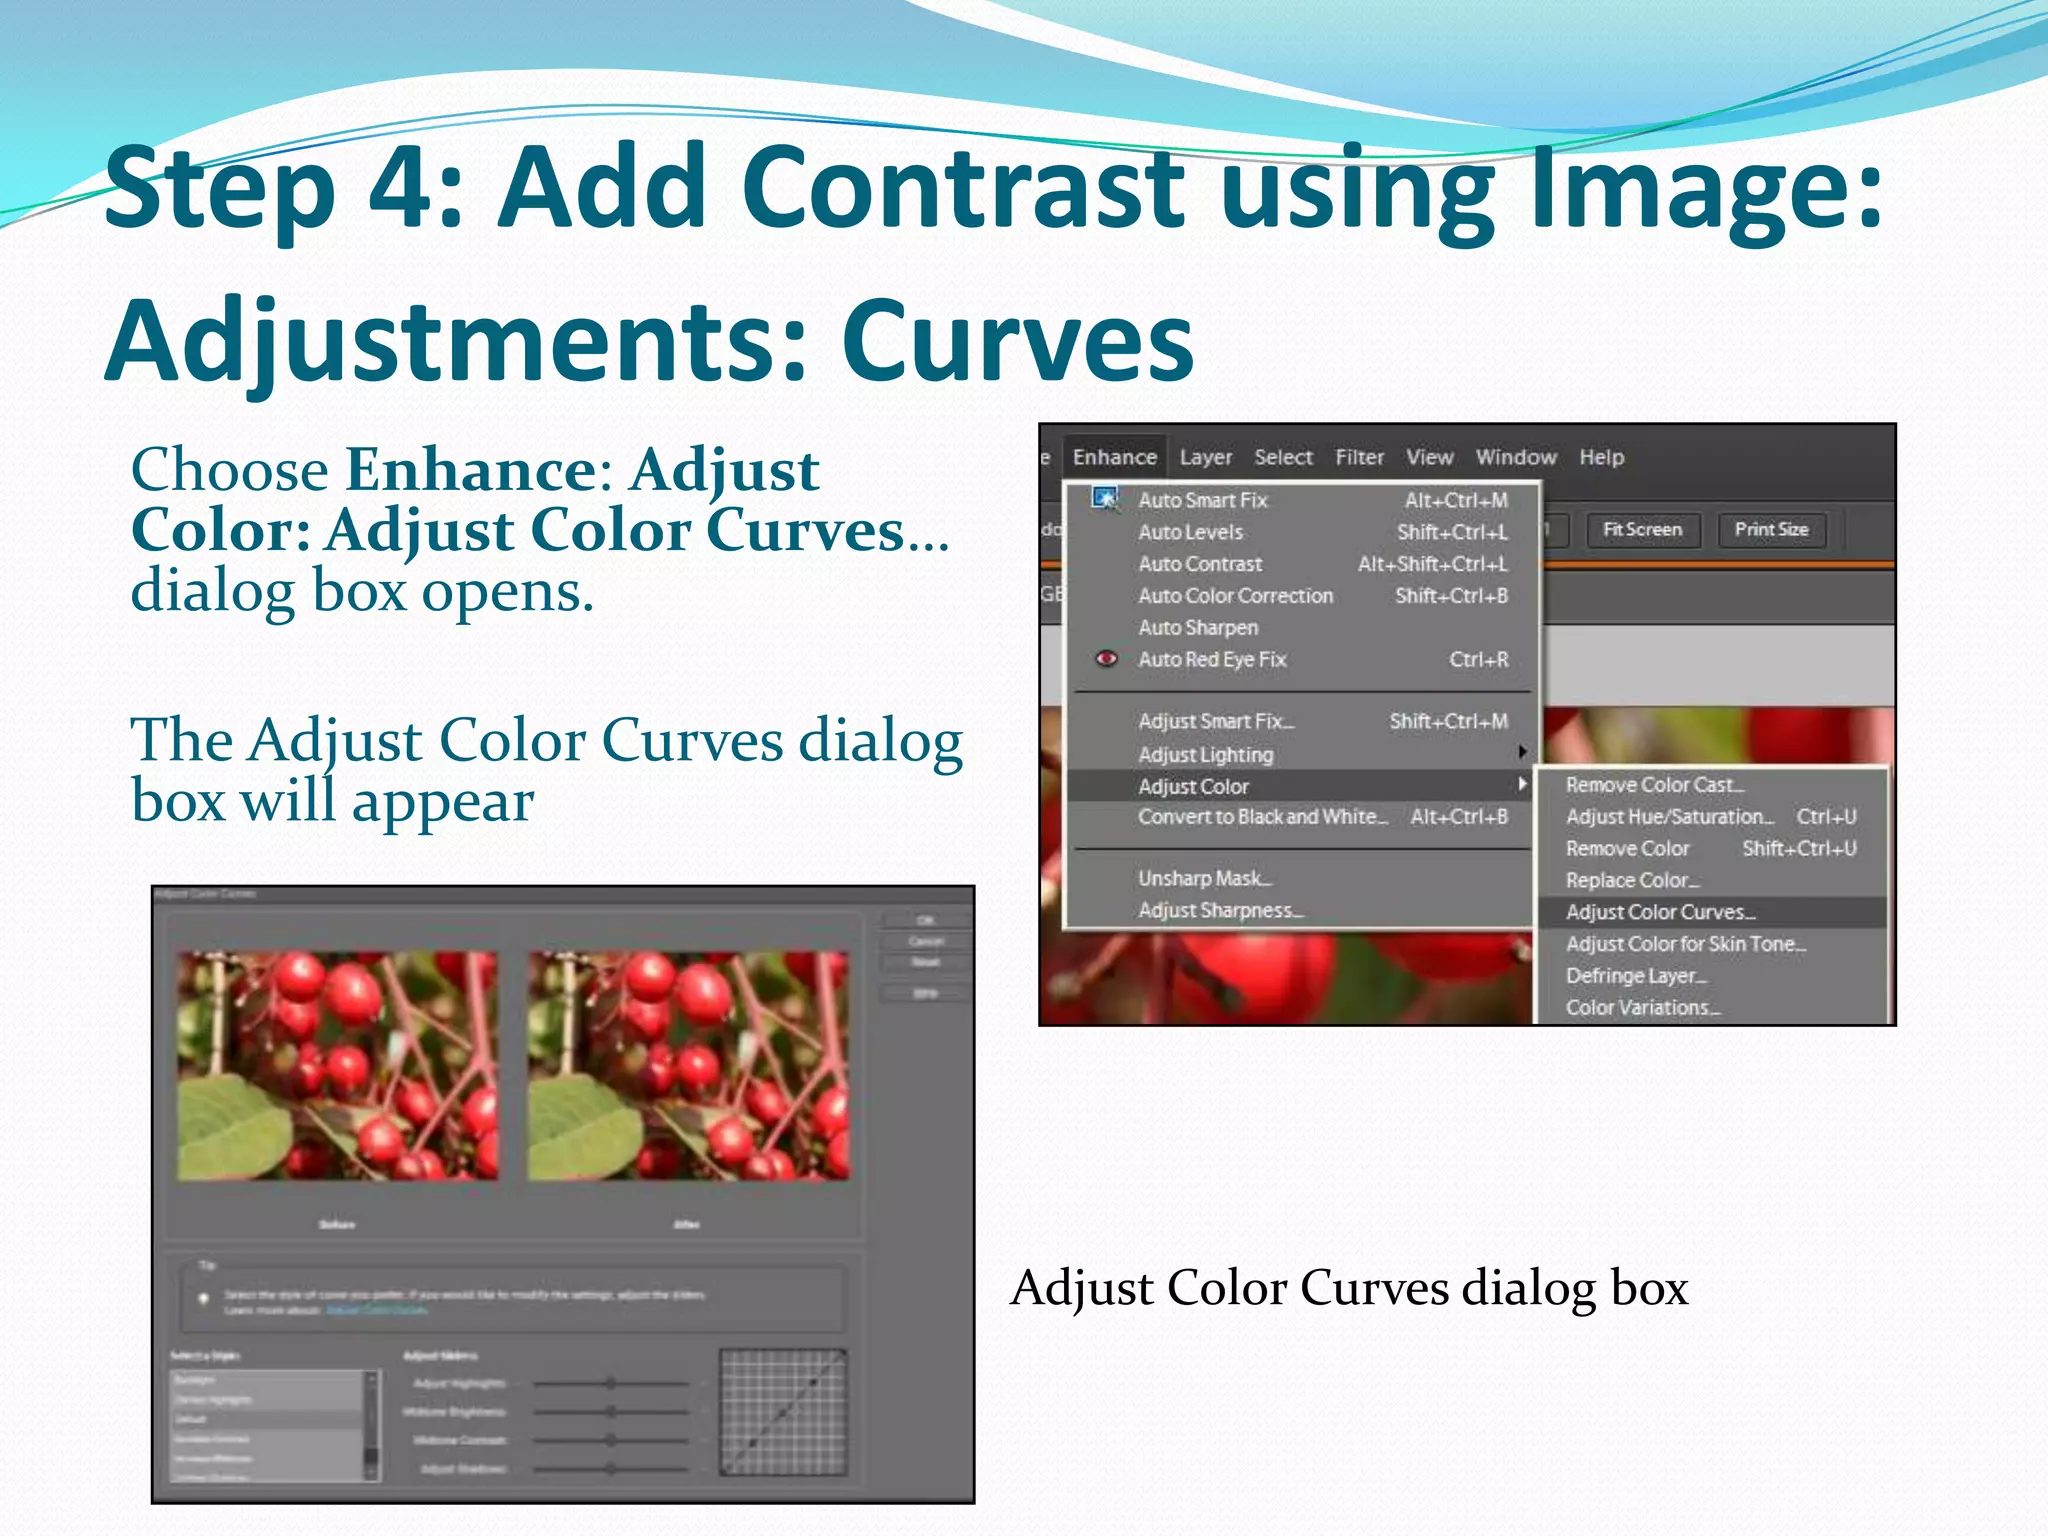The width and height of the screenshot is (2048, 1536).
Task: Click the style list scrollbar
Action: pos(372,1426)
